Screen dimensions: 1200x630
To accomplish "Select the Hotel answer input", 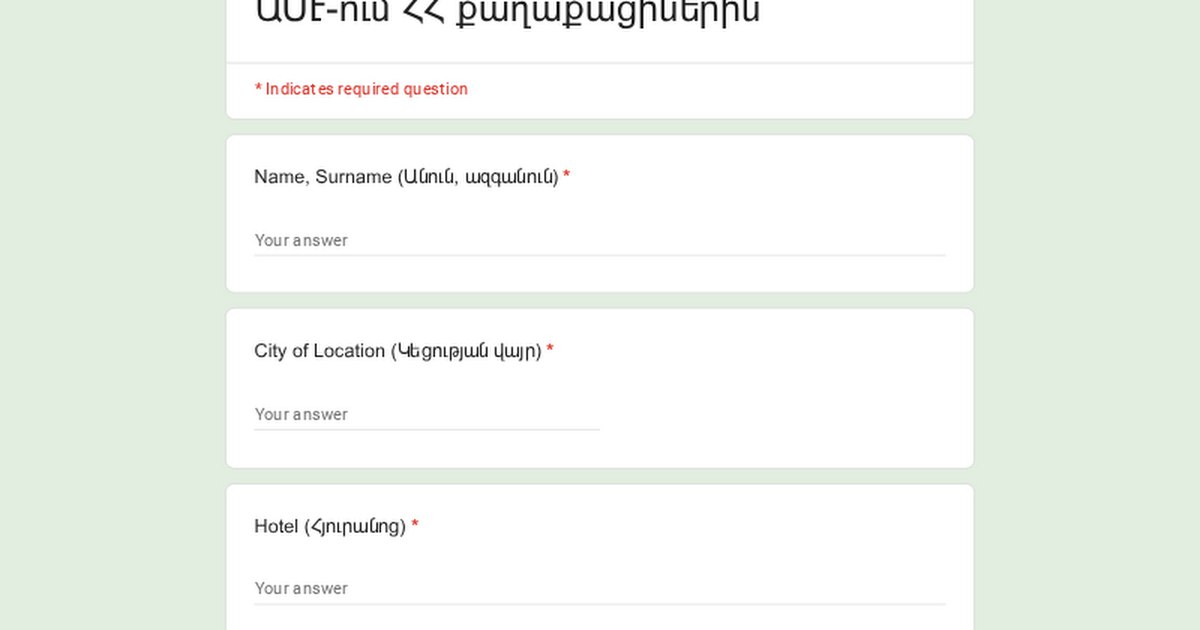I will click(599, 588).
